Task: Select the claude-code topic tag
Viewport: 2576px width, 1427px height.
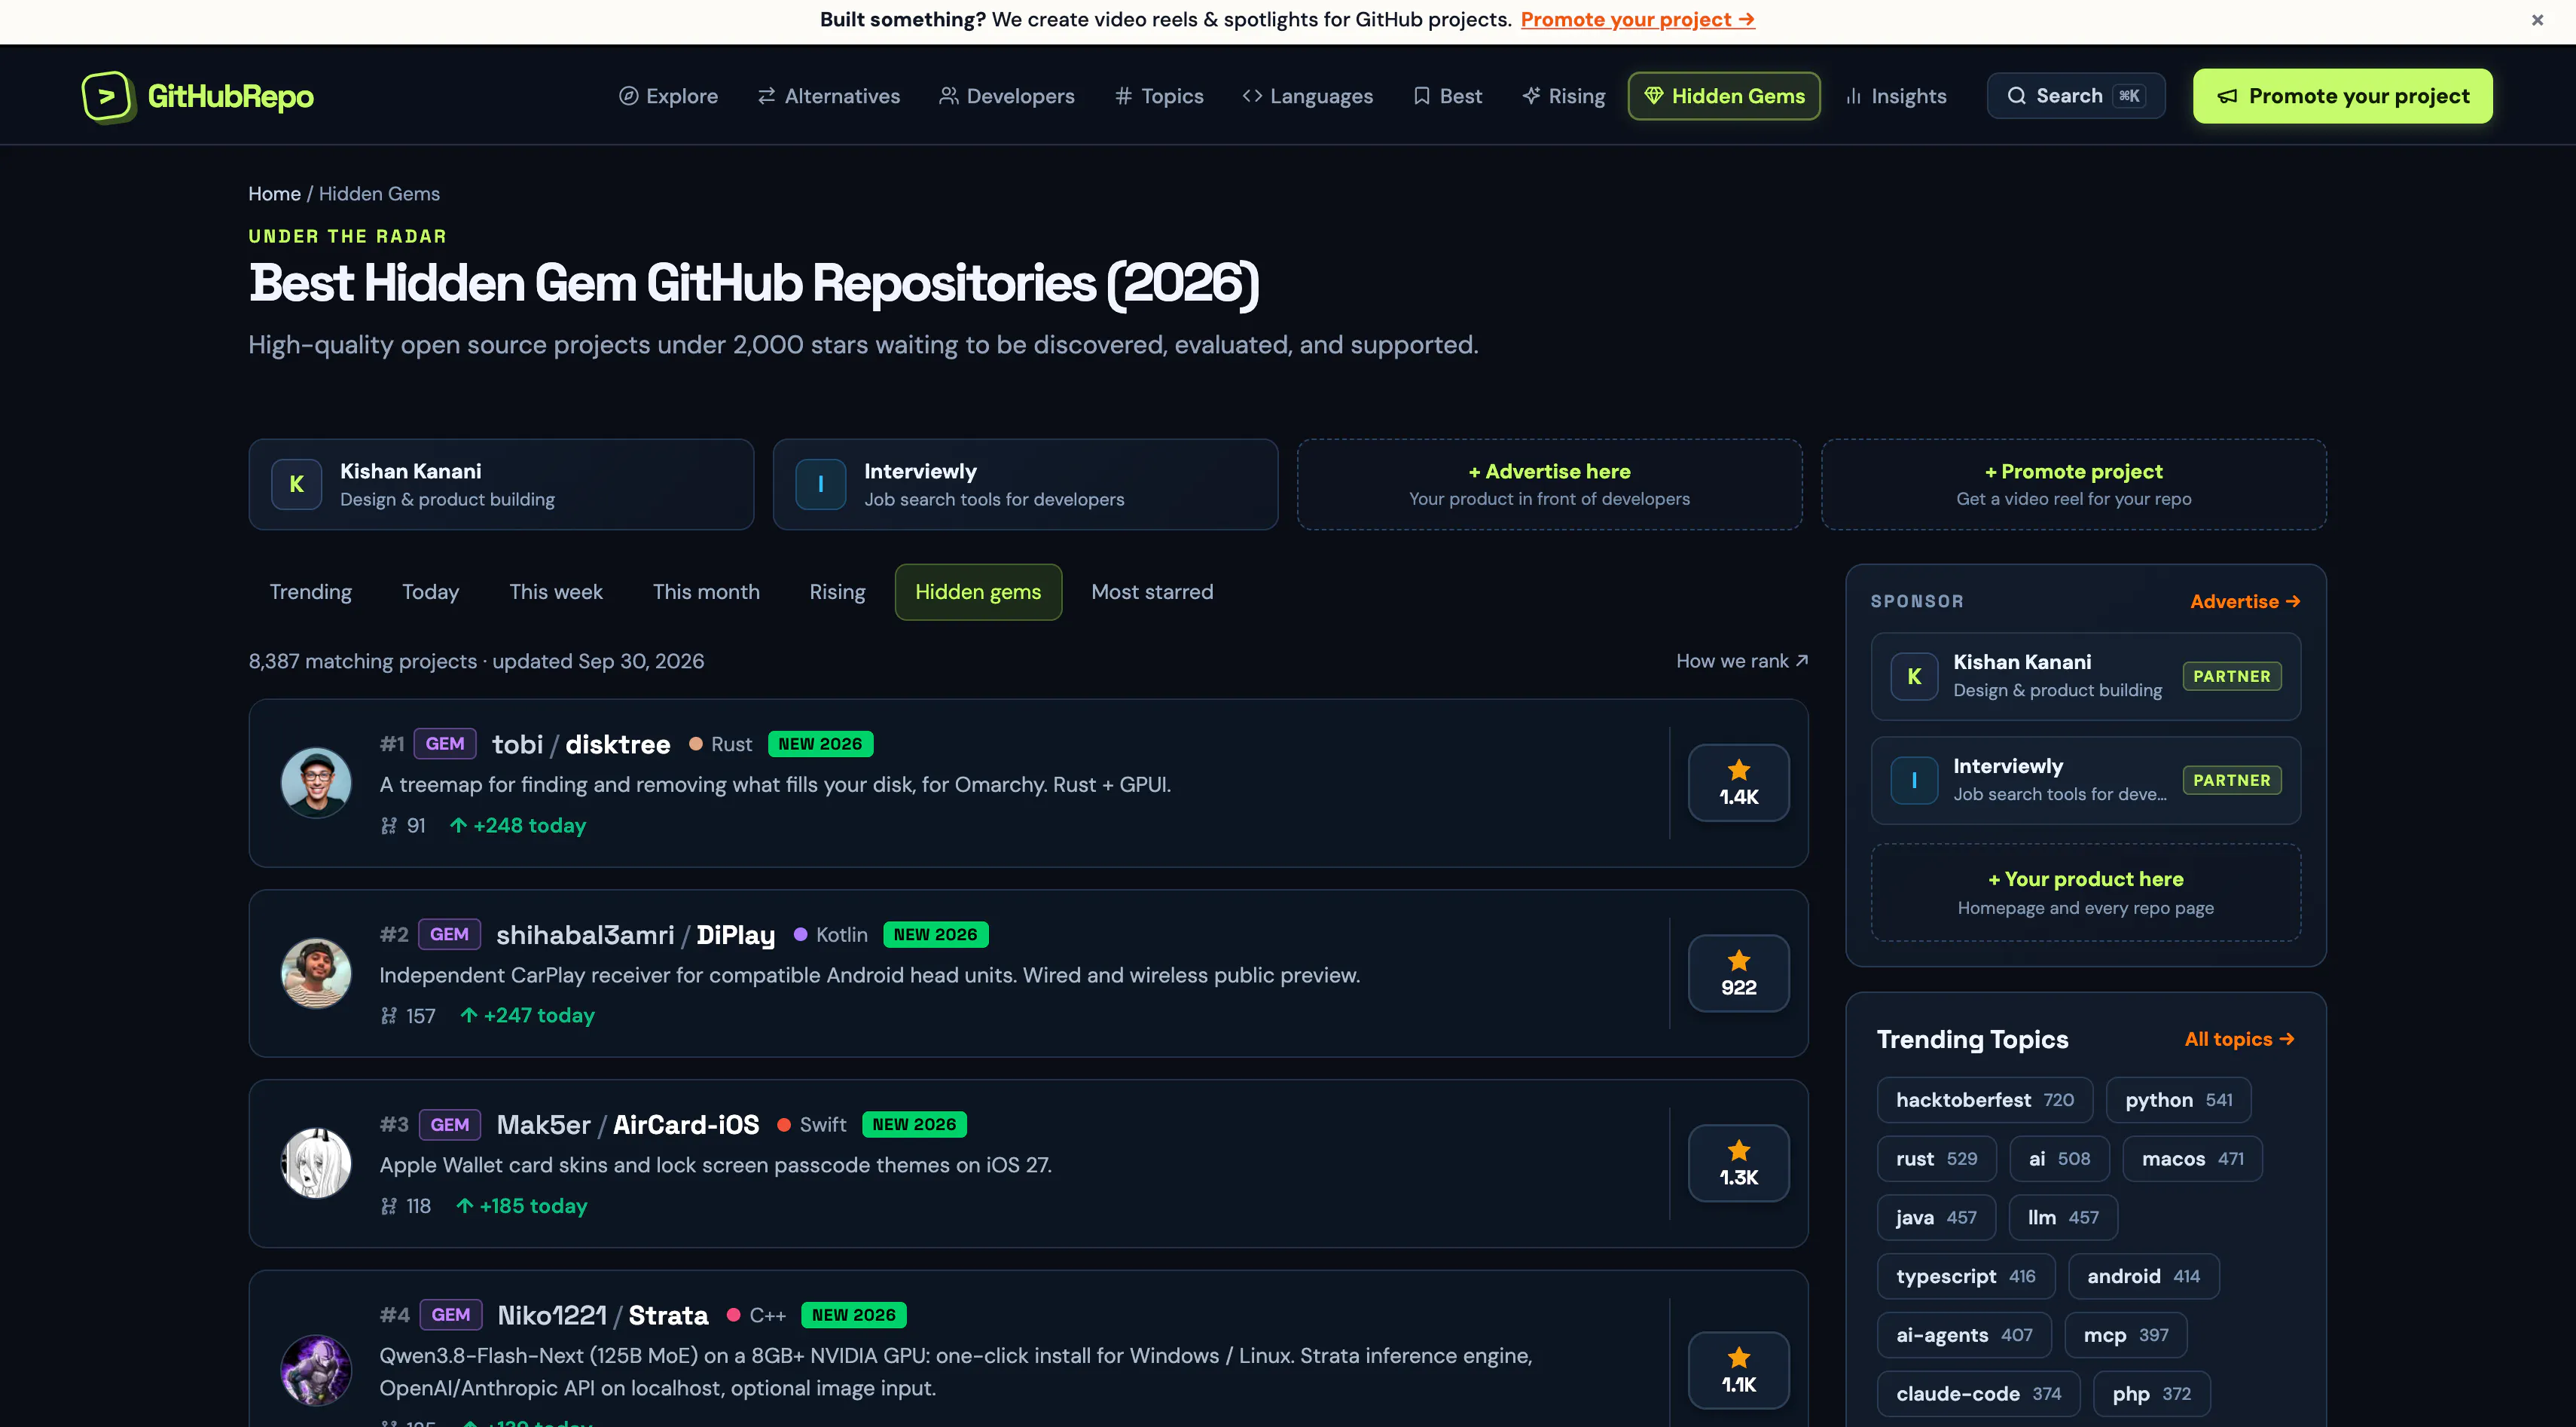Action: pos(1978,1394)
